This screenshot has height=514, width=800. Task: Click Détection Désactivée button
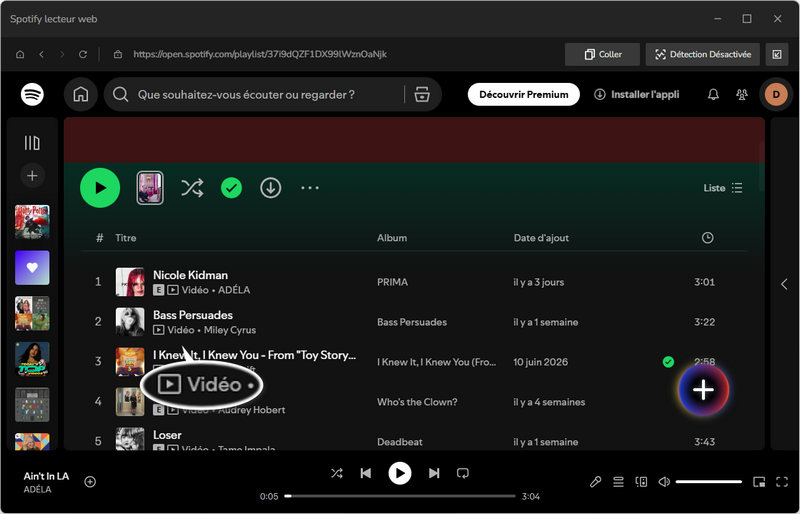coord(703,54)
